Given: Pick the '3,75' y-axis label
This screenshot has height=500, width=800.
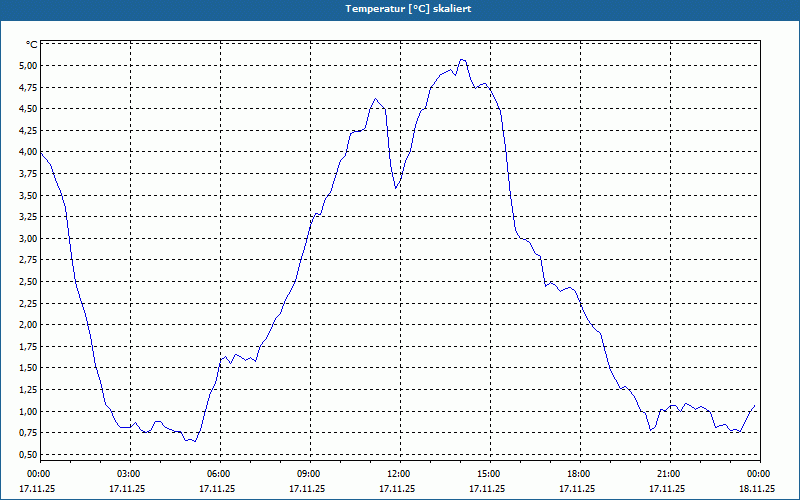Looking at the screenshot, I should [x=28, y=173].
